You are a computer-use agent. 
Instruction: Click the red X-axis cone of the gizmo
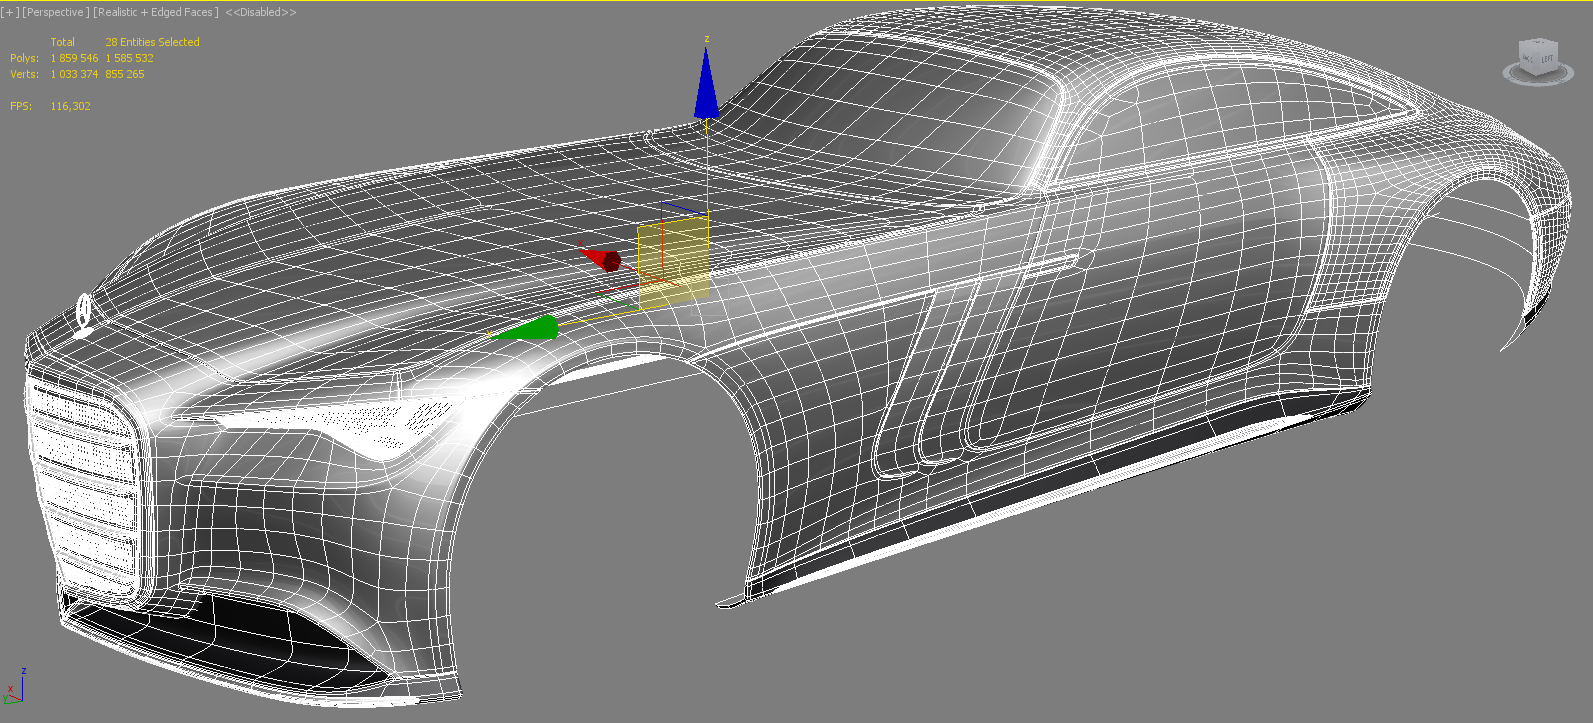pyautogui.click(x=602, y=259)
